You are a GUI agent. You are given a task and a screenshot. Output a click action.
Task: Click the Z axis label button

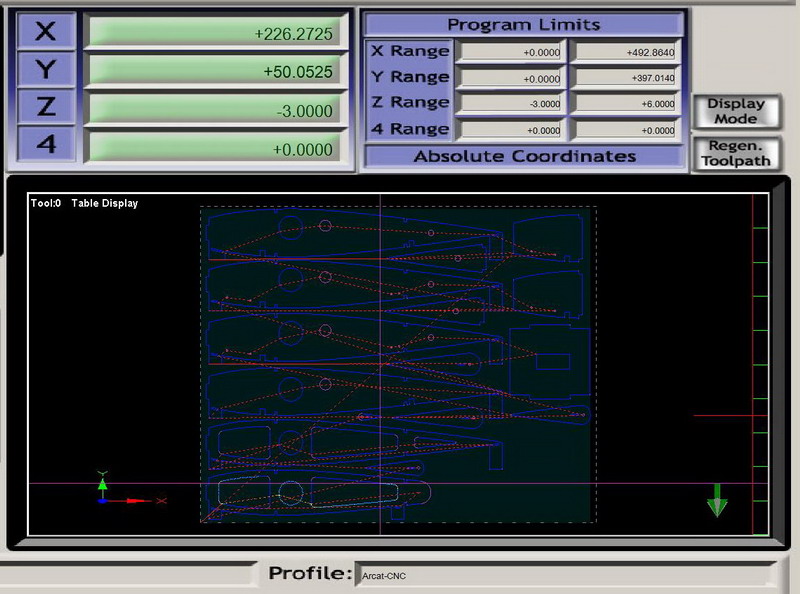coord(45,107)
